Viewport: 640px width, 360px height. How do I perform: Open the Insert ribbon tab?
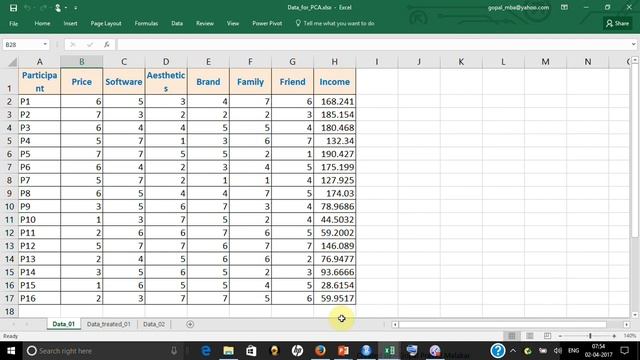[70, 24]
